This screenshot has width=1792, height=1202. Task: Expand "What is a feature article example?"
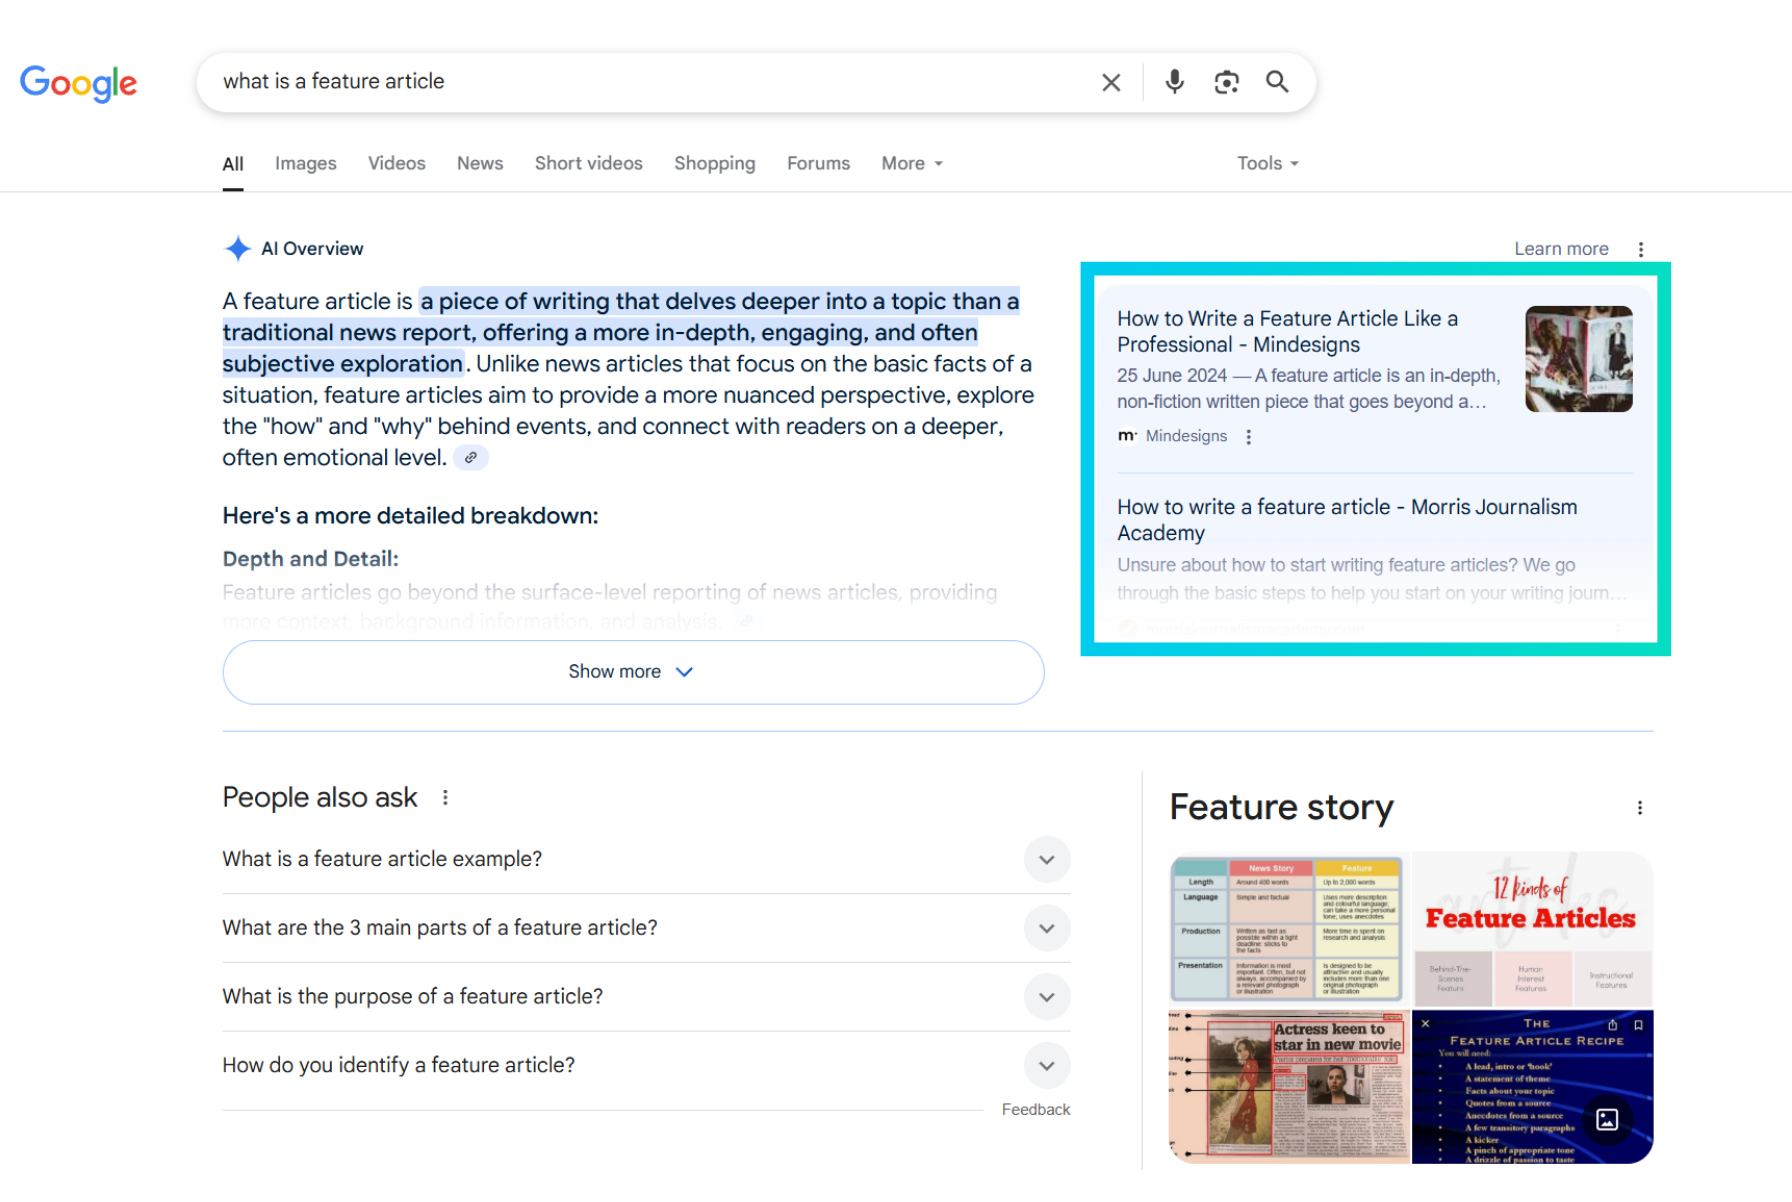tap(1046, 860)
